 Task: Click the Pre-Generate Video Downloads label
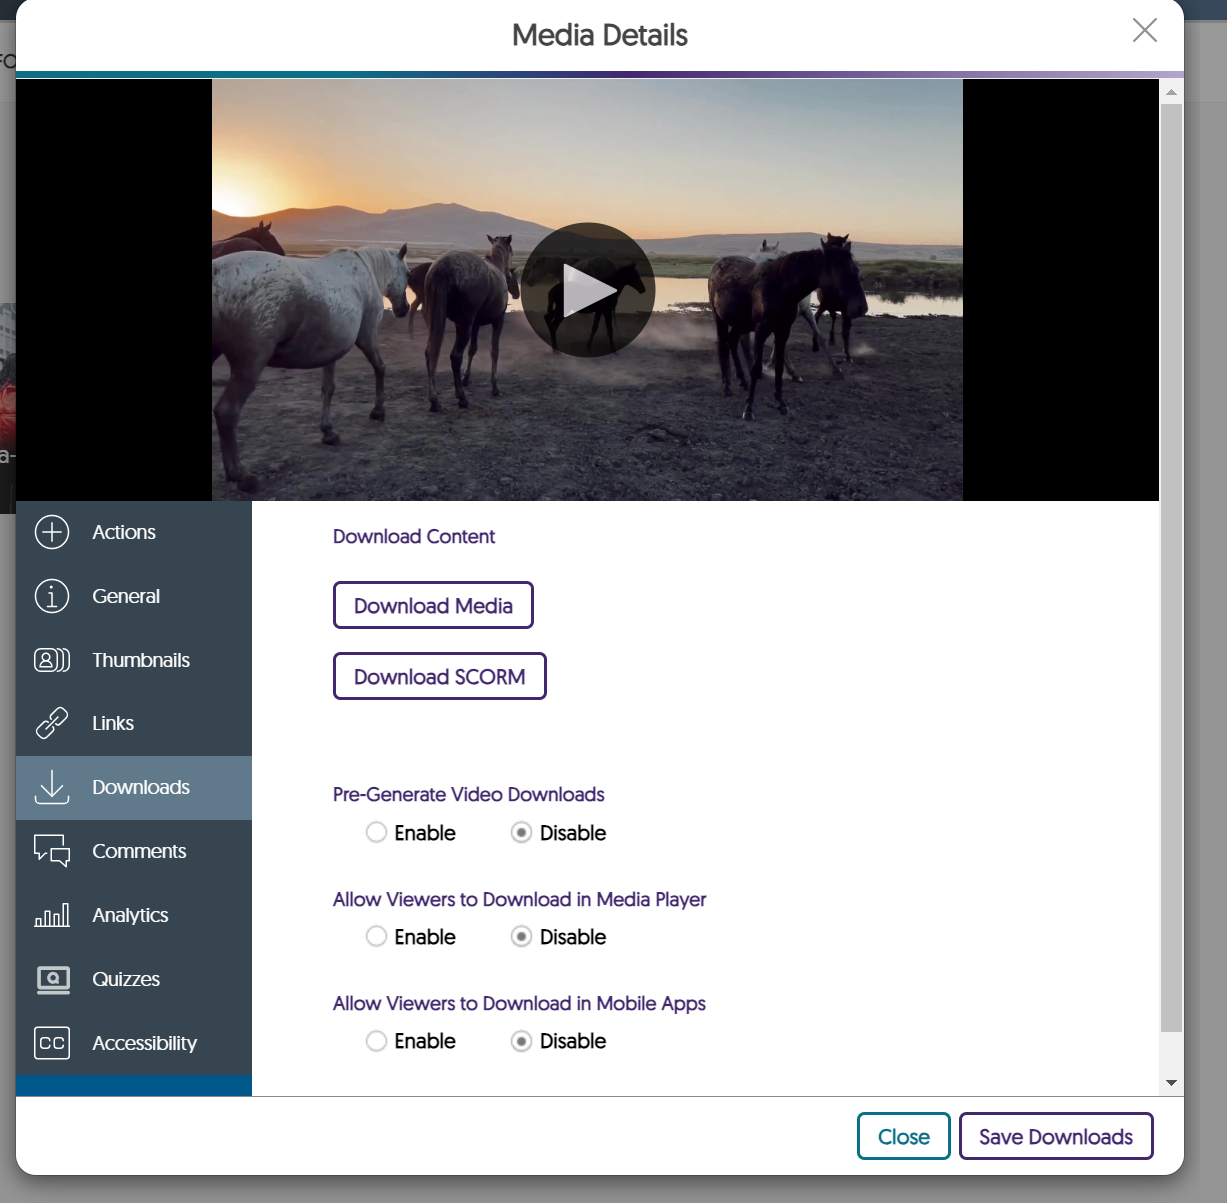pyautogui.click(x=469, y=794)
